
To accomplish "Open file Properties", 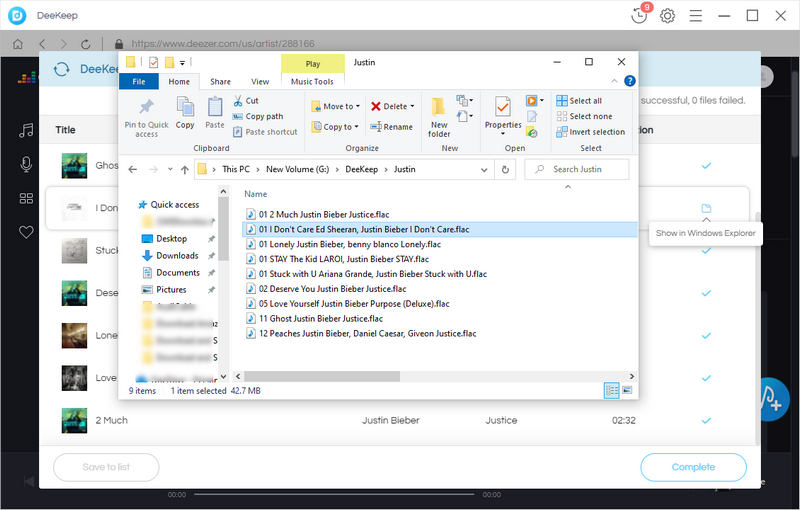I will click(503, 115).
